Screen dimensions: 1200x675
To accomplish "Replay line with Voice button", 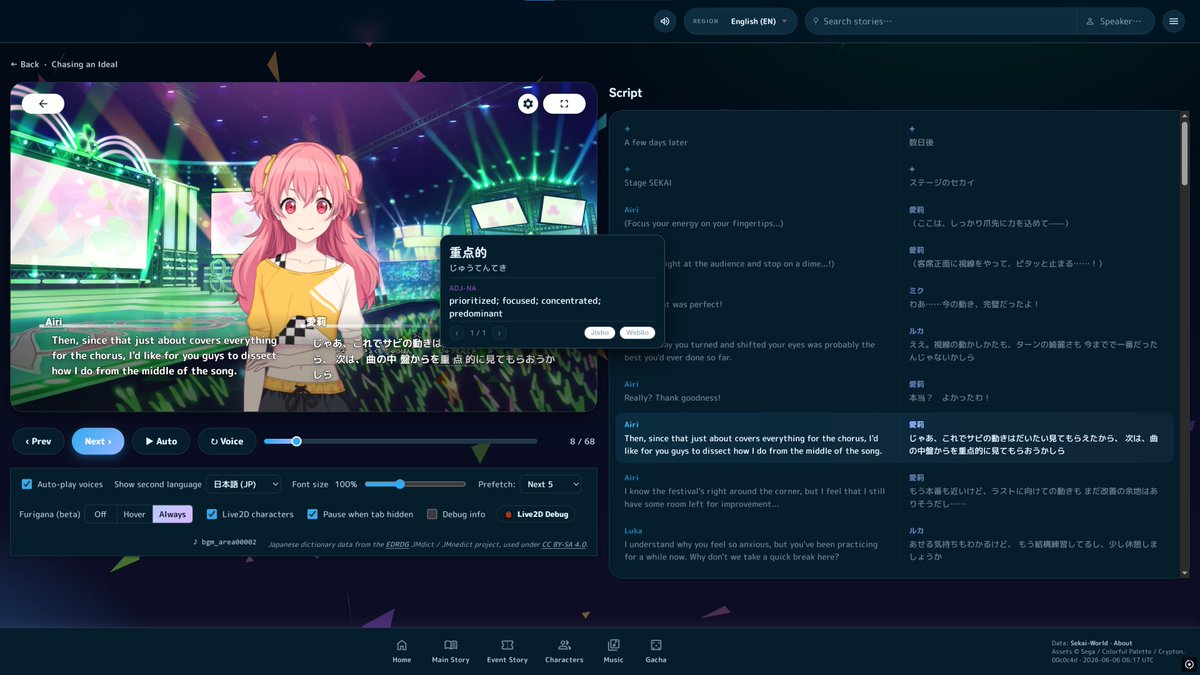I will [227, 441].
